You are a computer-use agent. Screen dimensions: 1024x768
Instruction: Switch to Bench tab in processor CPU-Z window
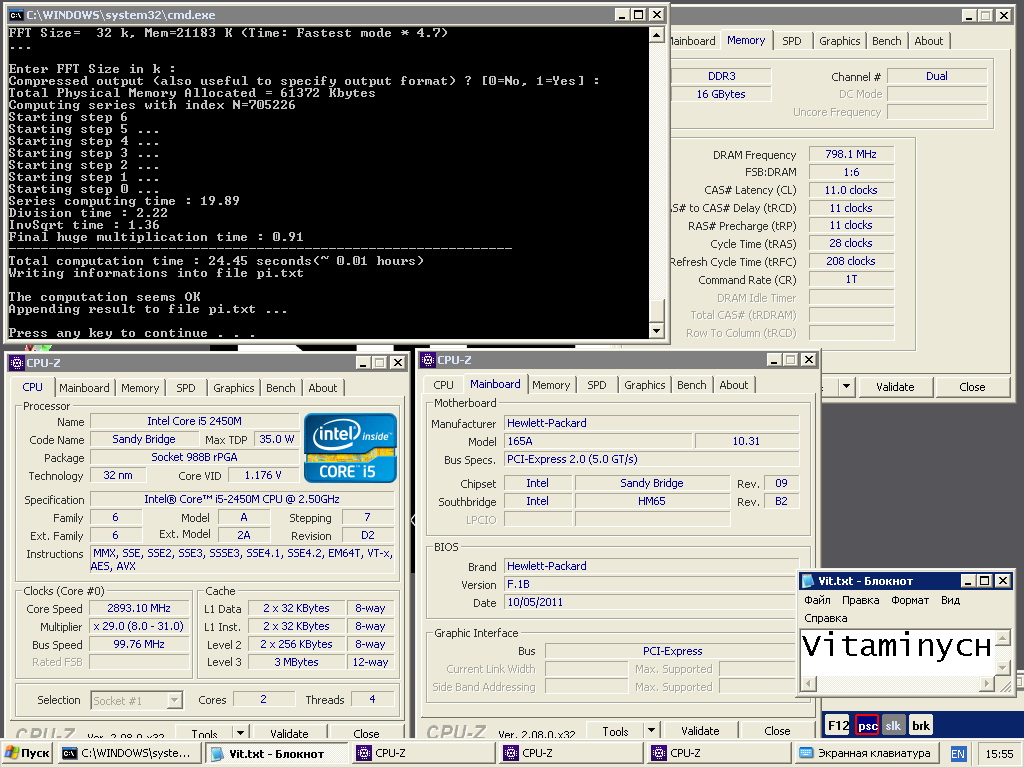281,388
